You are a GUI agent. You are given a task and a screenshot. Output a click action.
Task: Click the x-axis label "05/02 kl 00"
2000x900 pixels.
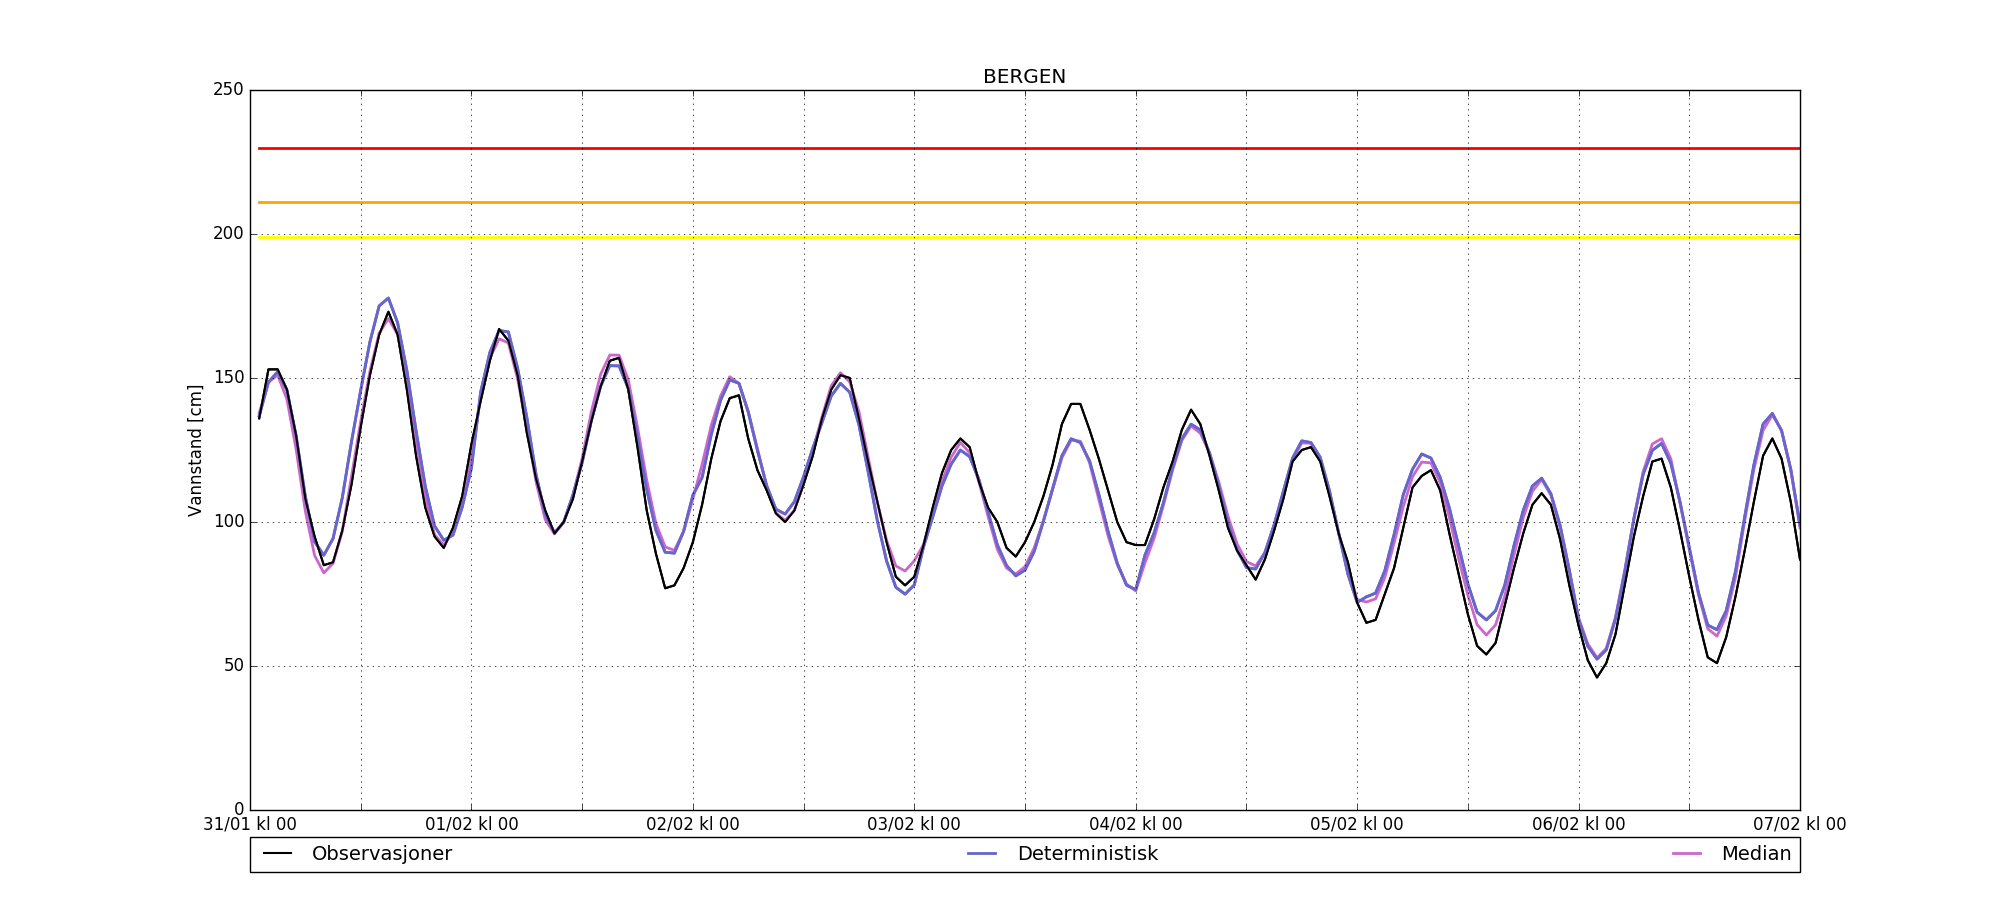[1357, 825]
